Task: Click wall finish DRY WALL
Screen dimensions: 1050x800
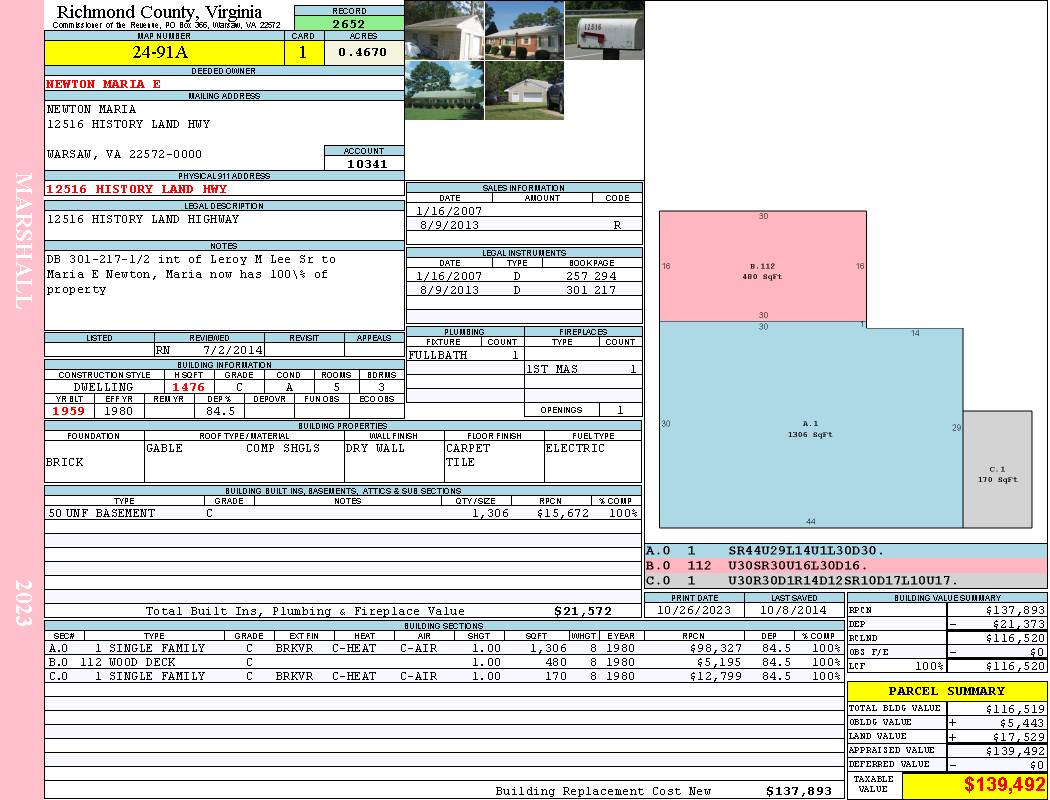Action: tap(375, 448)
